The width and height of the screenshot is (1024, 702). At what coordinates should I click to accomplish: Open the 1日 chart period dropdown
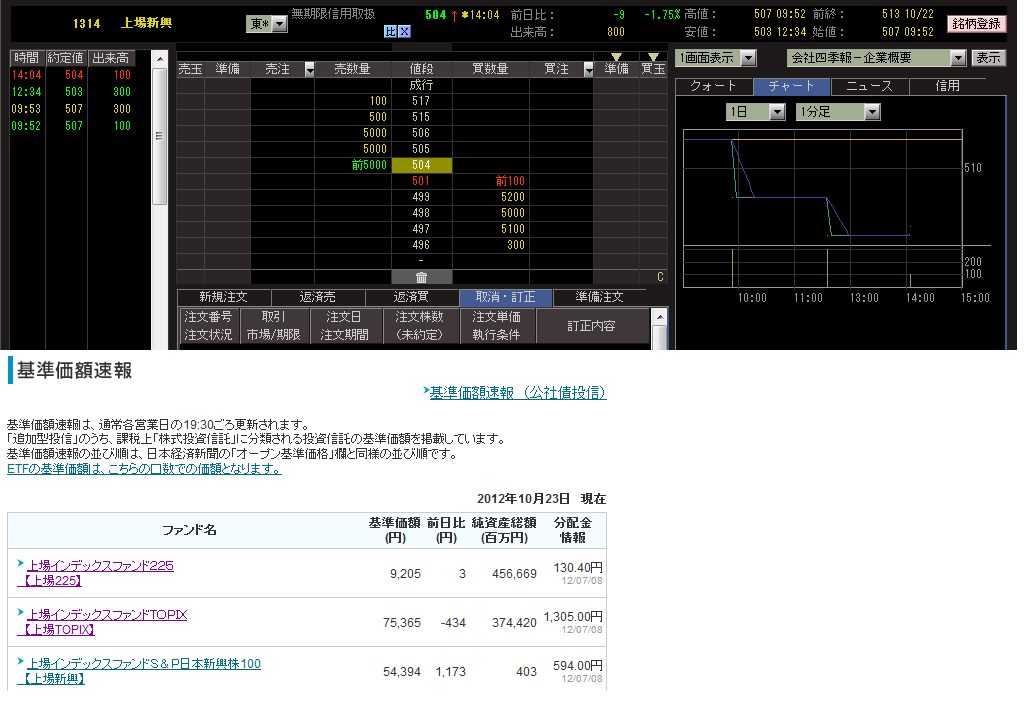click(x=778, y=112)
